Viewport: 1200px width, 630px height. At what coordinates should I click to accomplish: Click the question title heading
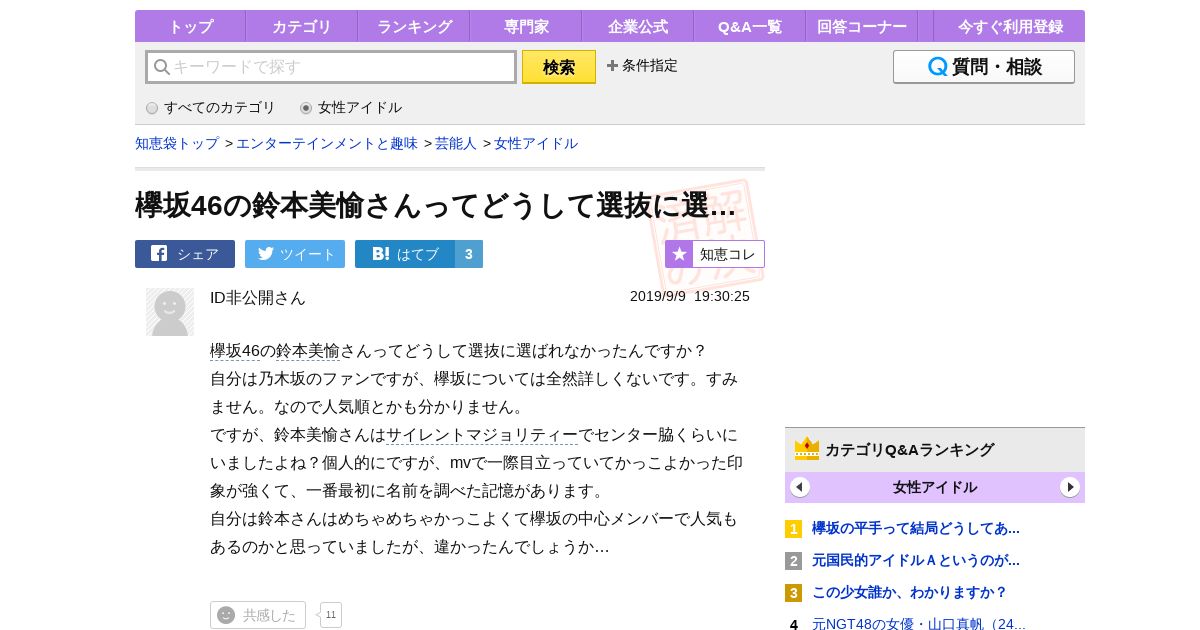(x=436, y=205)
